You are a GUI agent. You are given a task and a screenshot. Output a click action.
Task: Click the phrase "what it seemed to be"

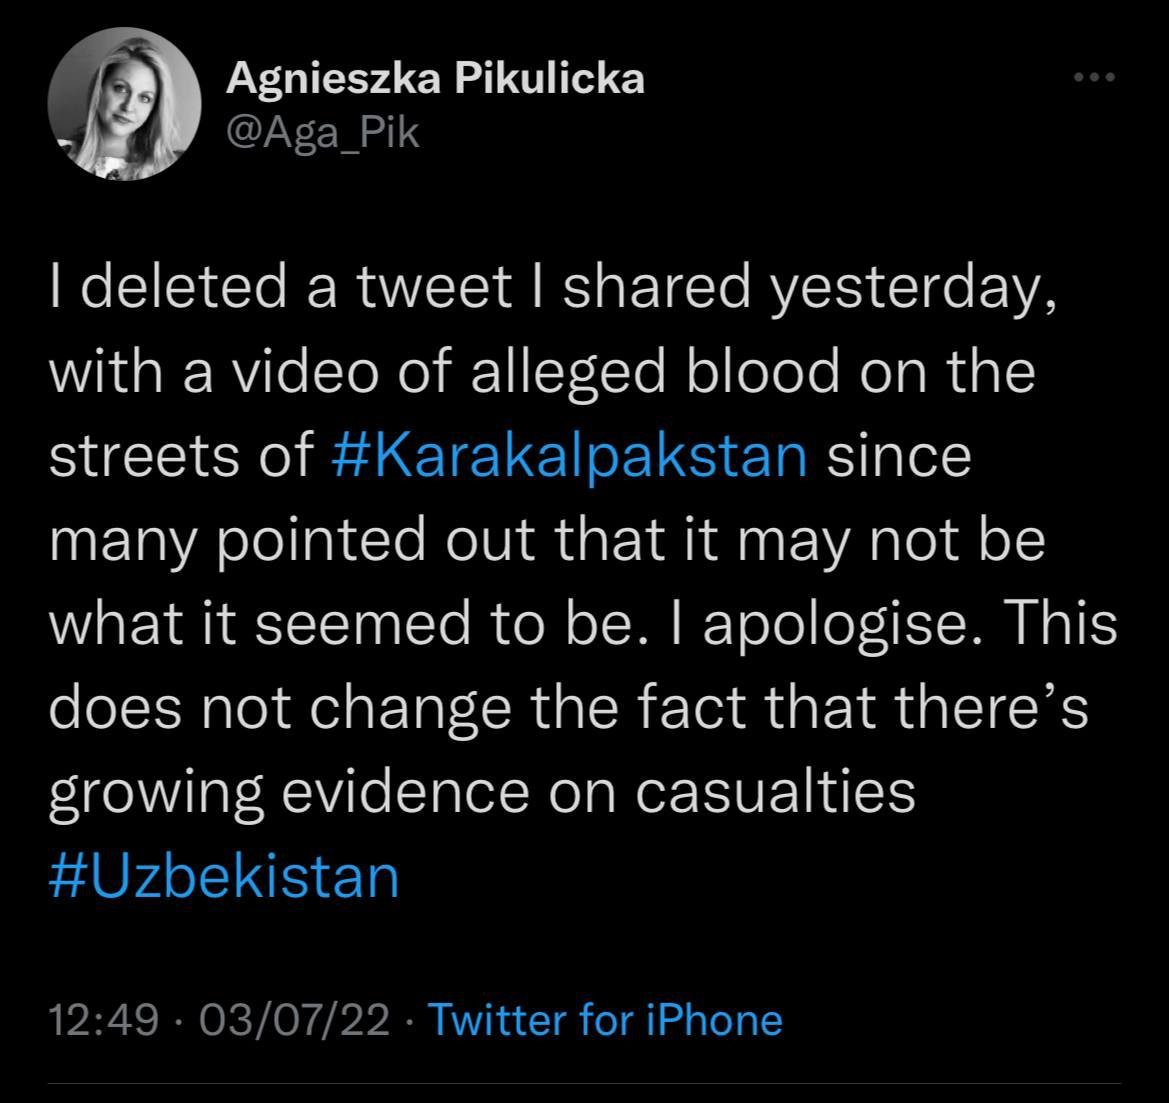(x=329, y=624)
